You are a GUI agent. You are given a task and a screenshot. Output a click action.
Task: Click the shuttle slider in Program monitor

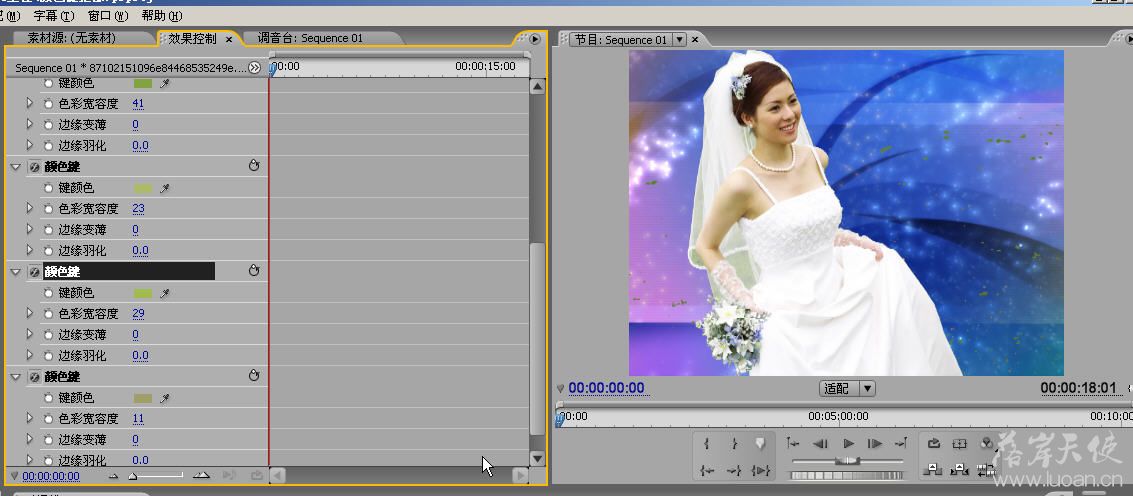[x=847, y=461]
